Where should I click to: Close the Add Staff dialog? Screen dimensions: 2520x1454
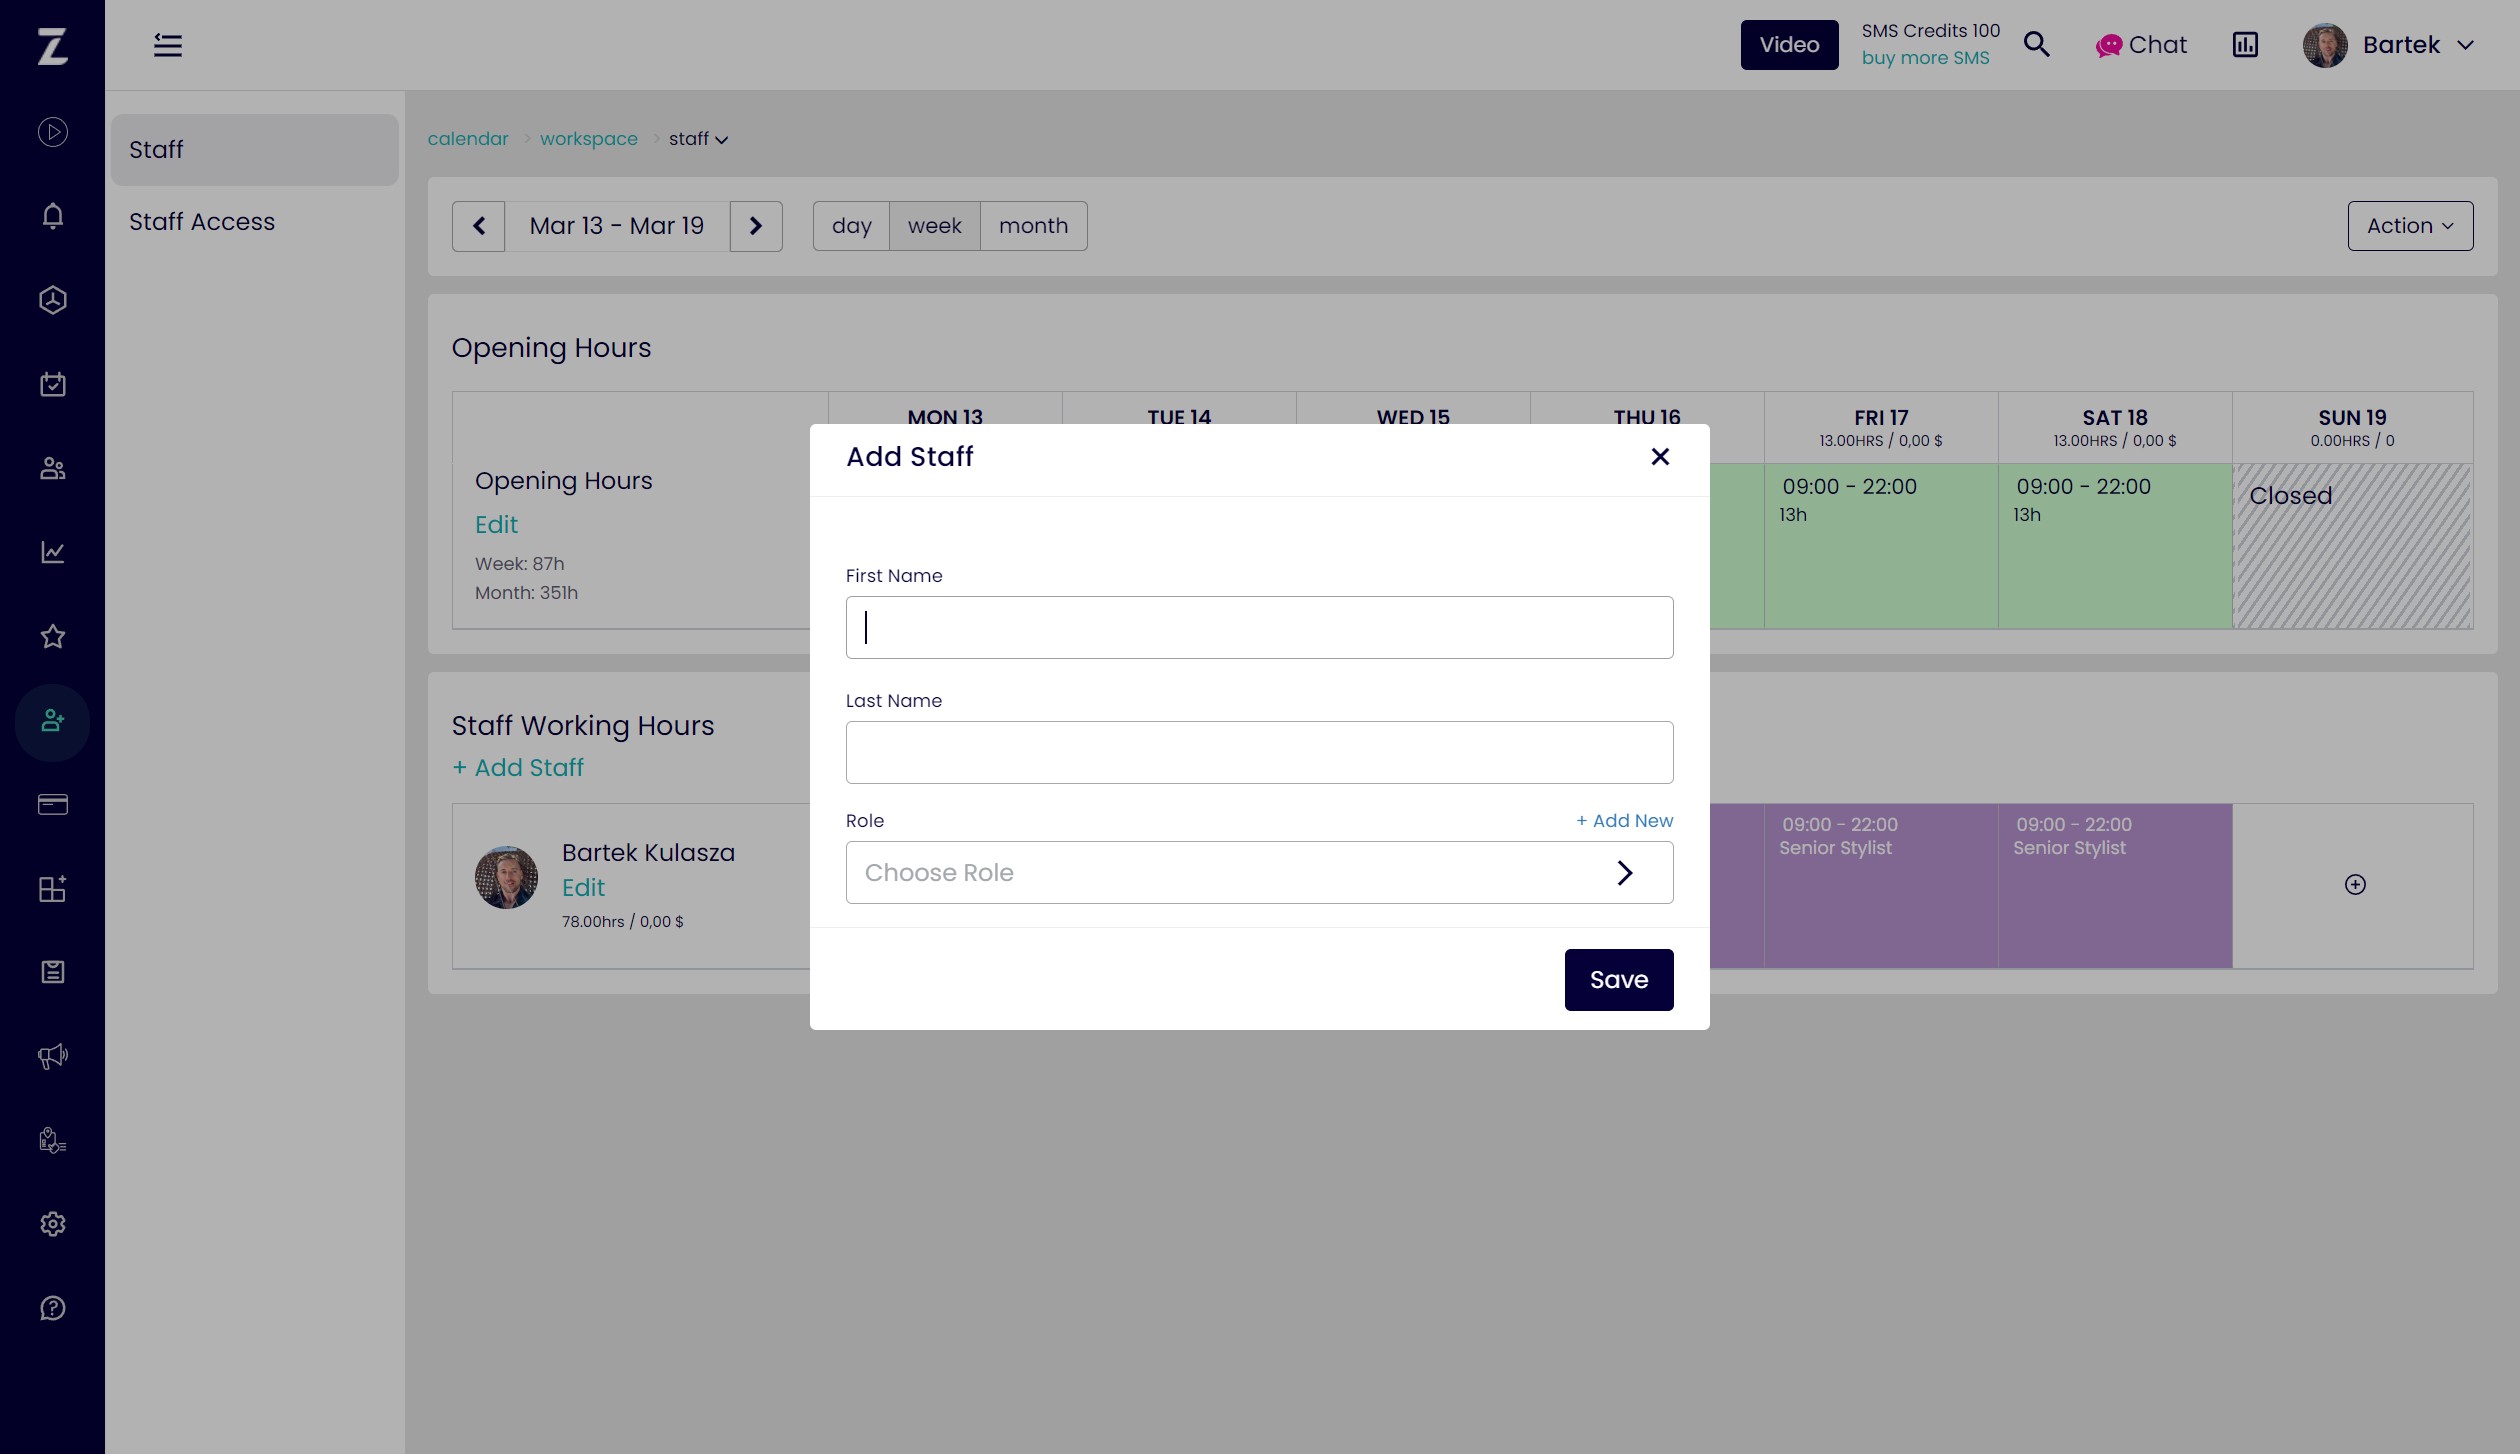pyautogui.click(x=1660, y=457)
